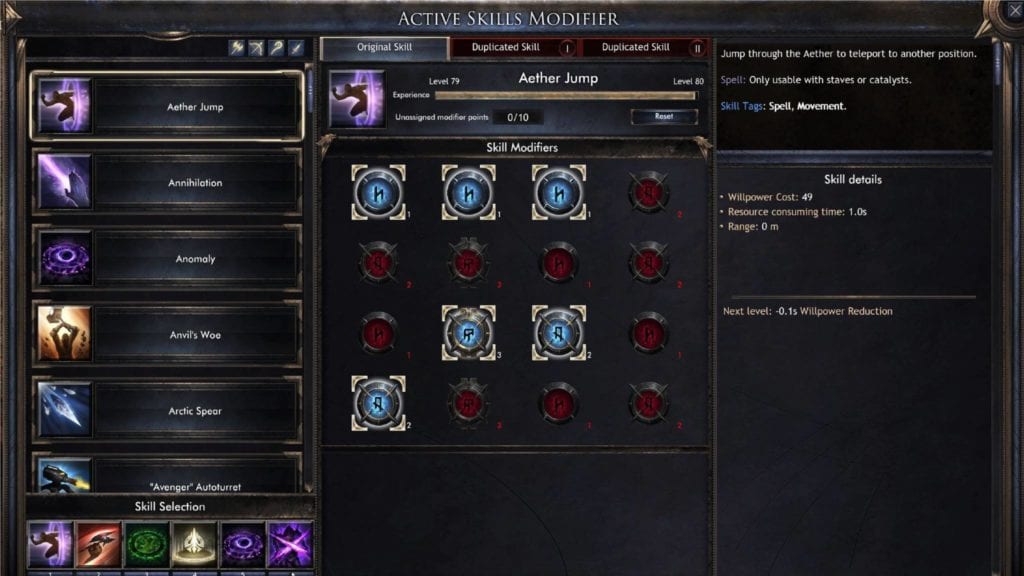Screen dimensions: 1024x576
Task: Click the Reset modifier points button
Action: click(664, 116)
